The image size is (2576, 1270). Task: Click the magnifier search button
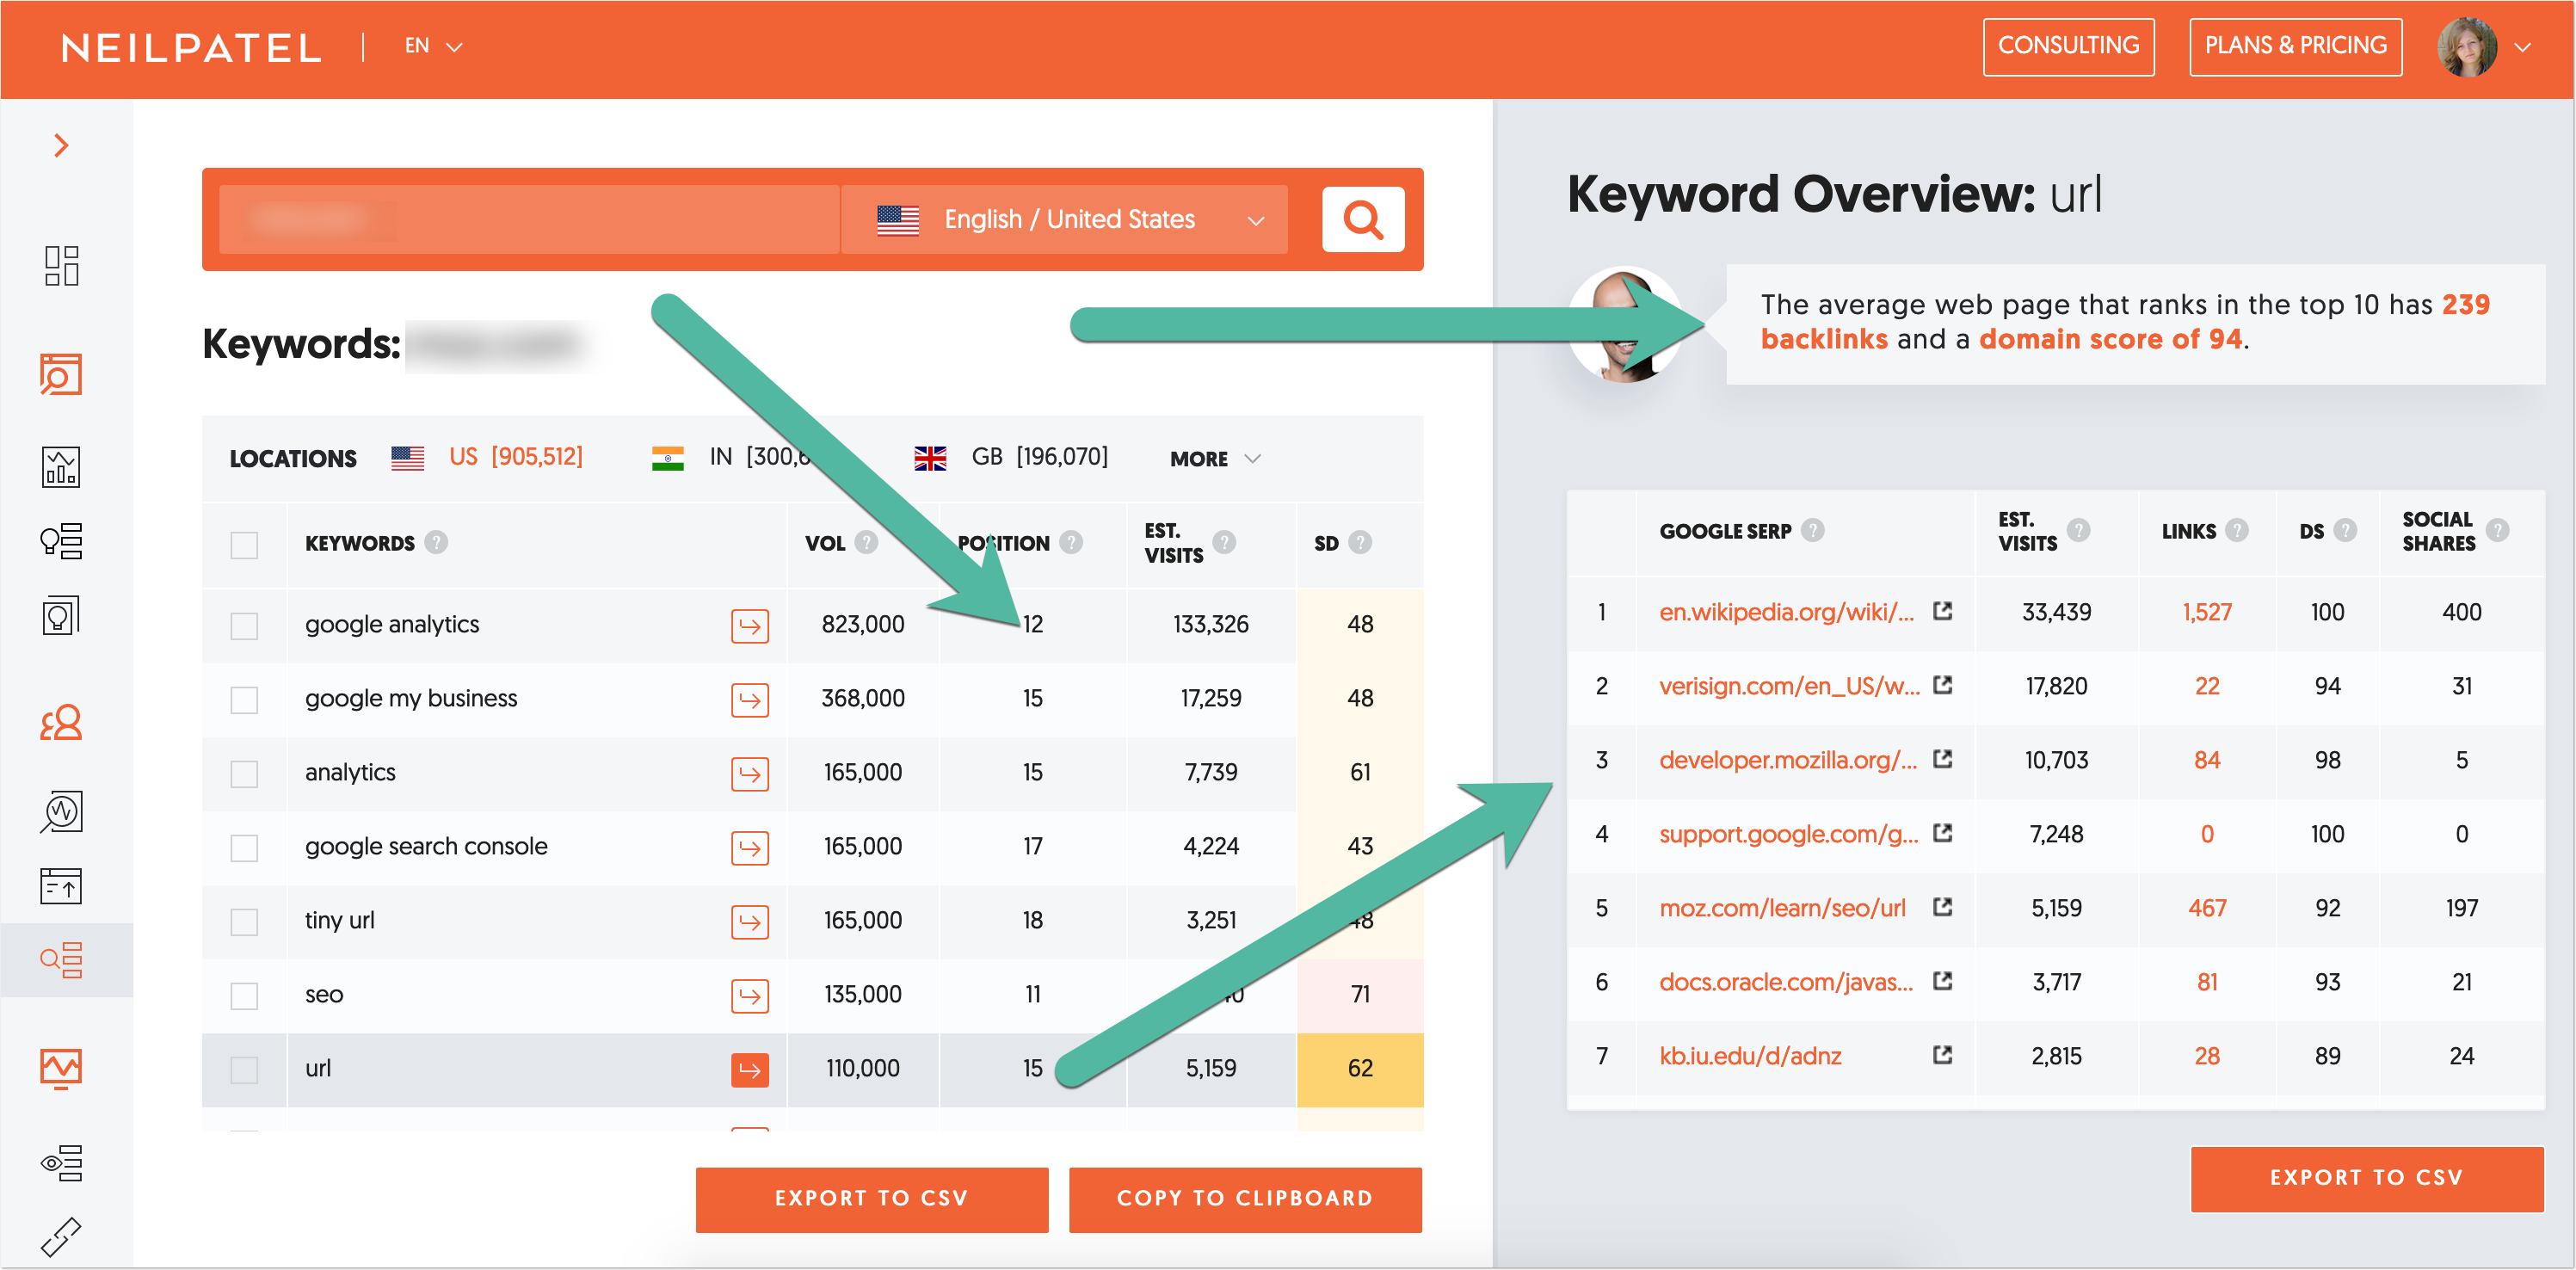pos(1363,219)
